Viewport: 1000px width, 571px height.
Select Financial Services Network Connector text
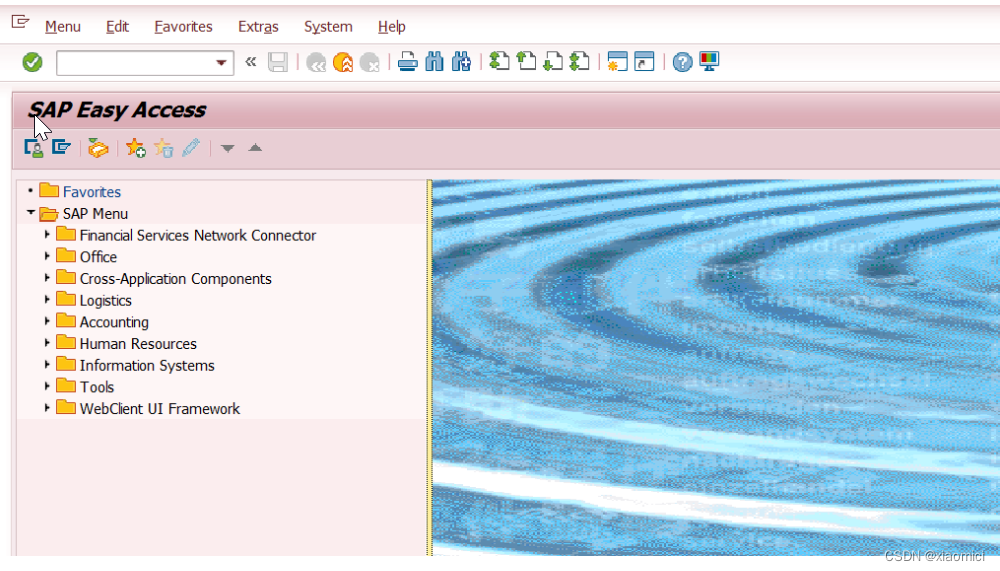tap(198, 235)
